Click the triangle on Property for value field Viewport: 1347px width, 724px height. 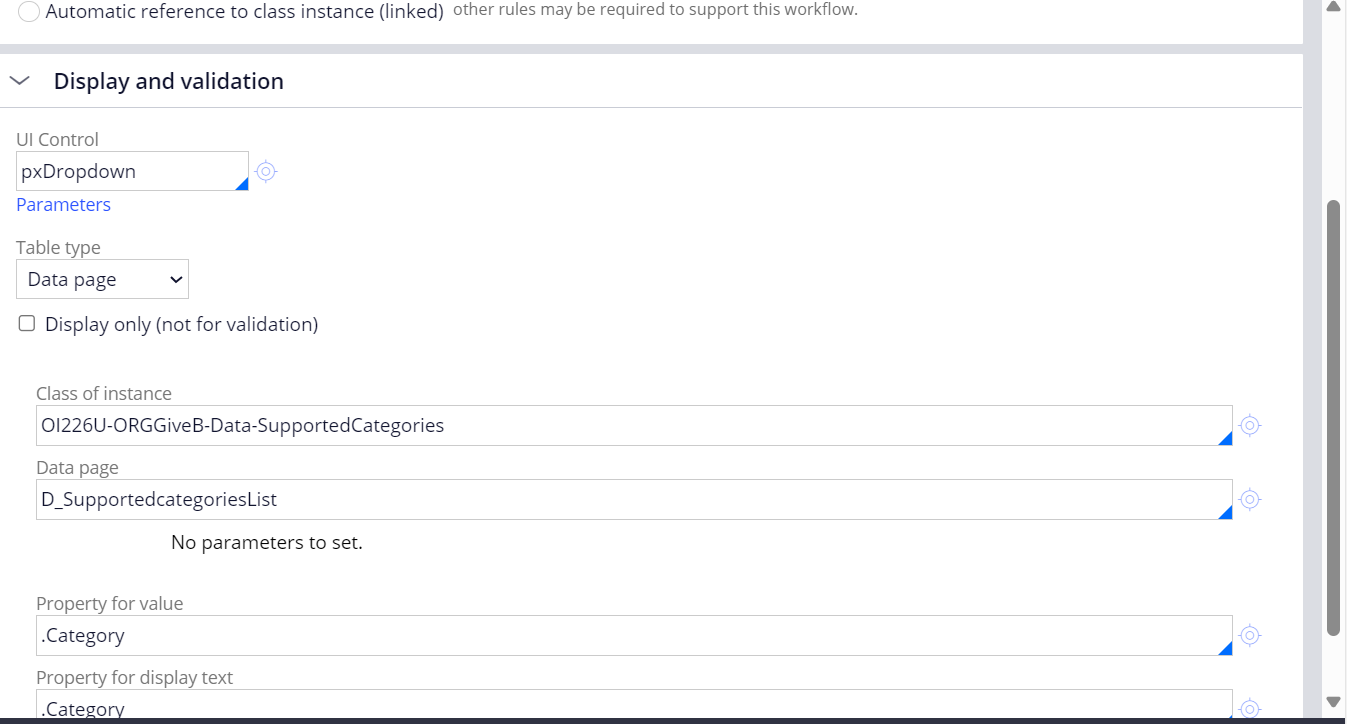[1225, 648]
